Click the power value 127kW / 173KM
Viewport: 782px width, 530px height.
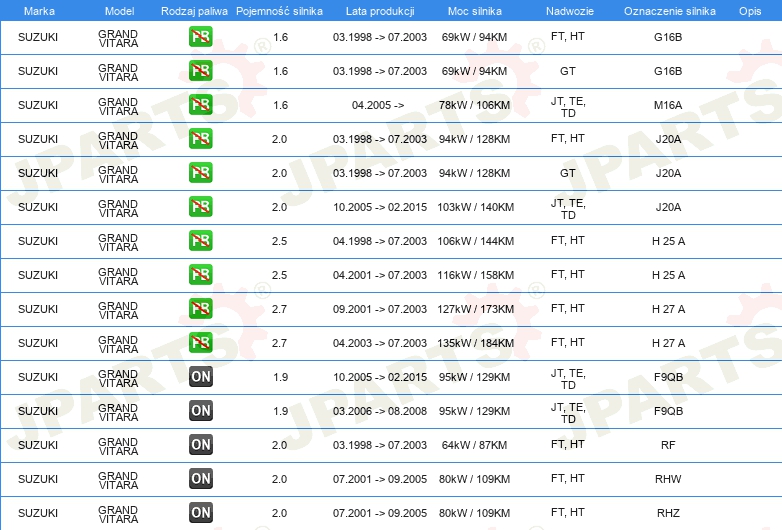(475, 309)
